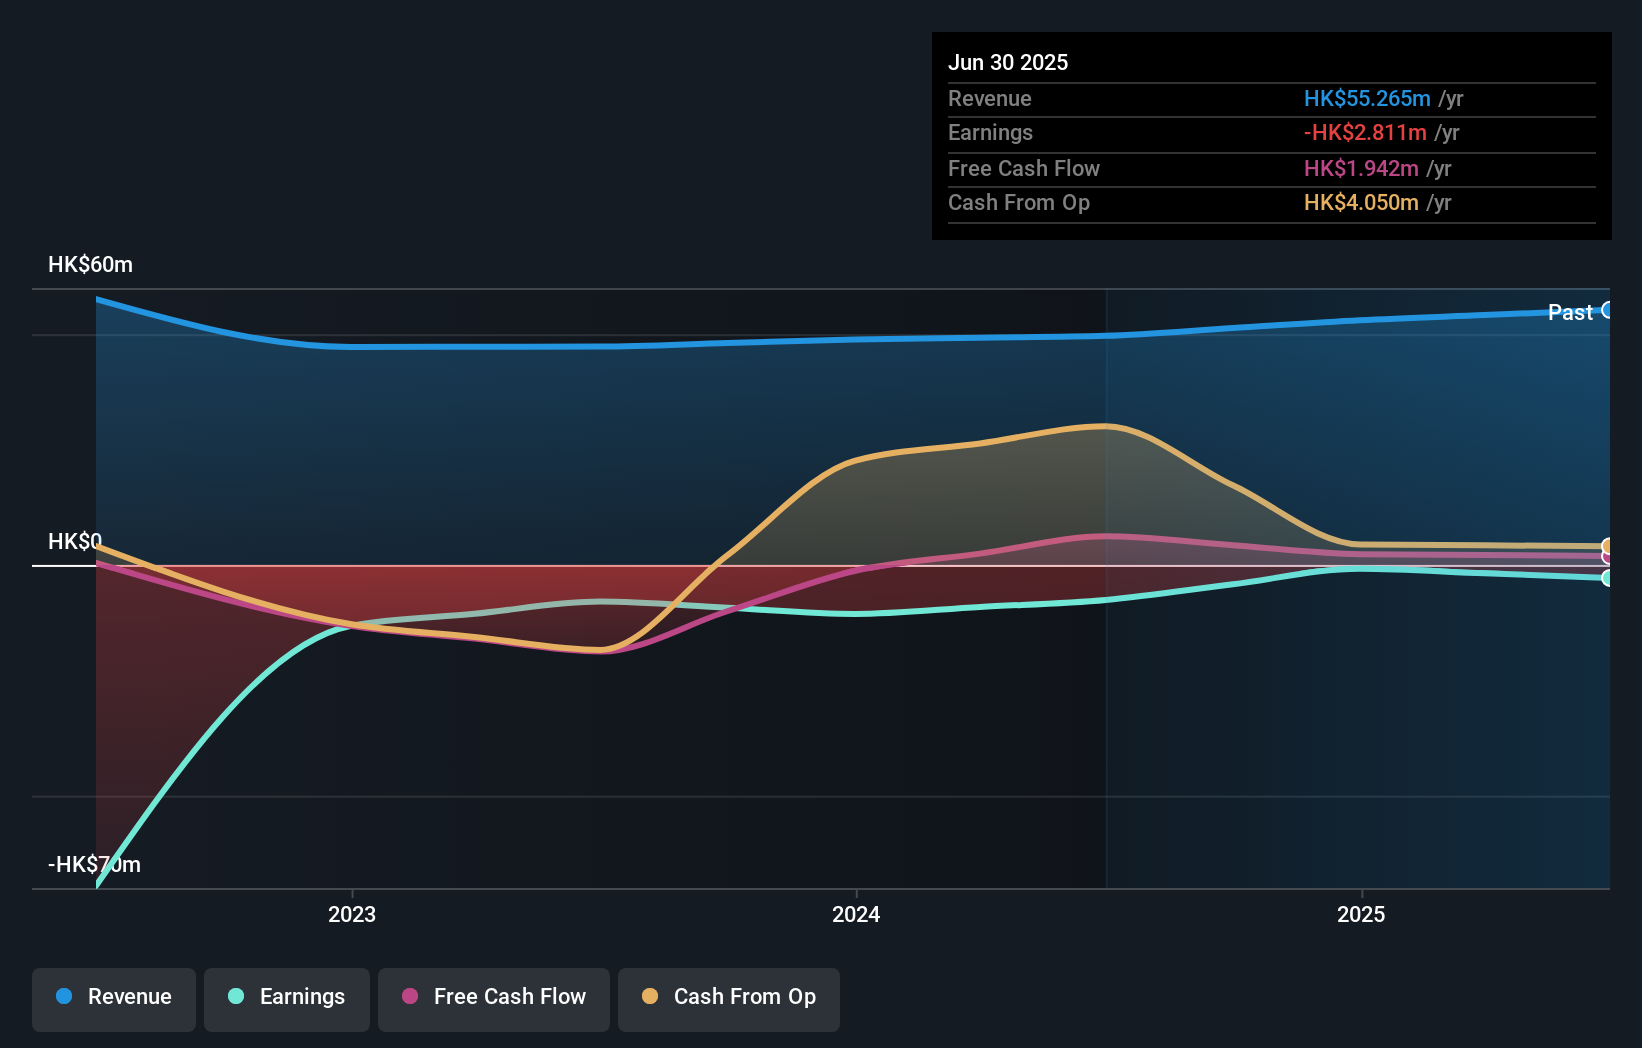Click the Revenue row label in tooltip

989,98
